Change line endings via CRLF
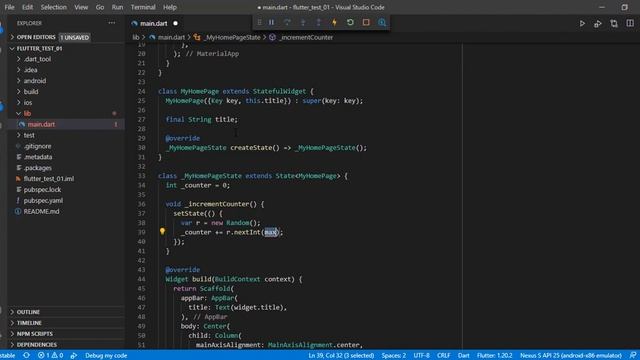The image size is (640, 360). (x=443, y=356)
